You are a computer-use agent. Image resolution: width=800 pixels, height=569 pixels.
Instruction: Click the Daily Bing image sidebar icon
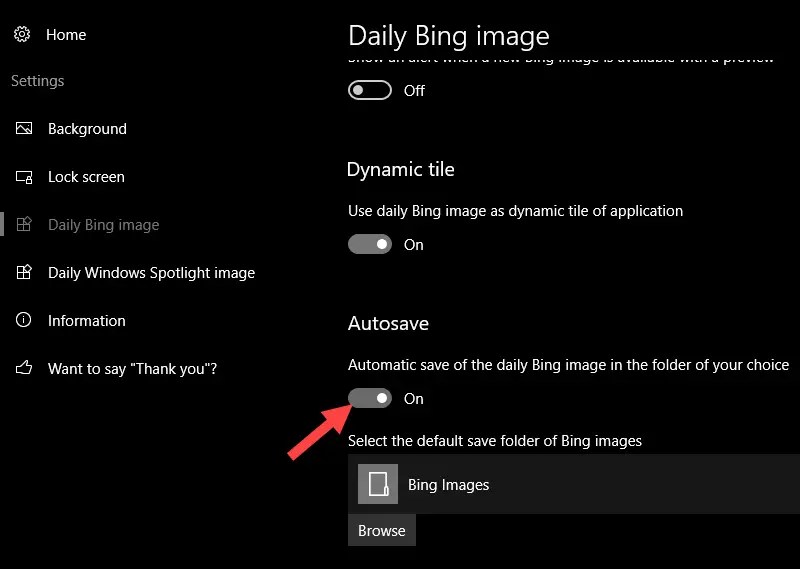coord(24,225)
